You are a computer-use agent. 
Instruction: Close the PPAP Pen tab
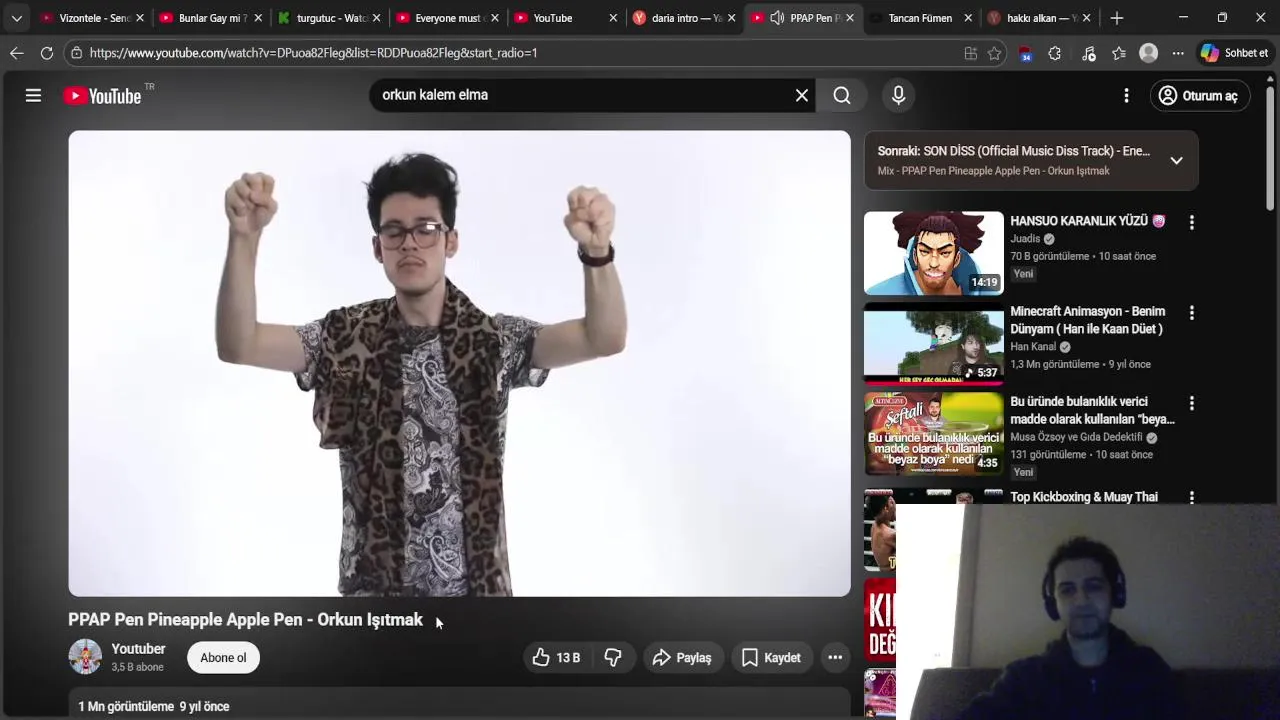click(850, 18)
